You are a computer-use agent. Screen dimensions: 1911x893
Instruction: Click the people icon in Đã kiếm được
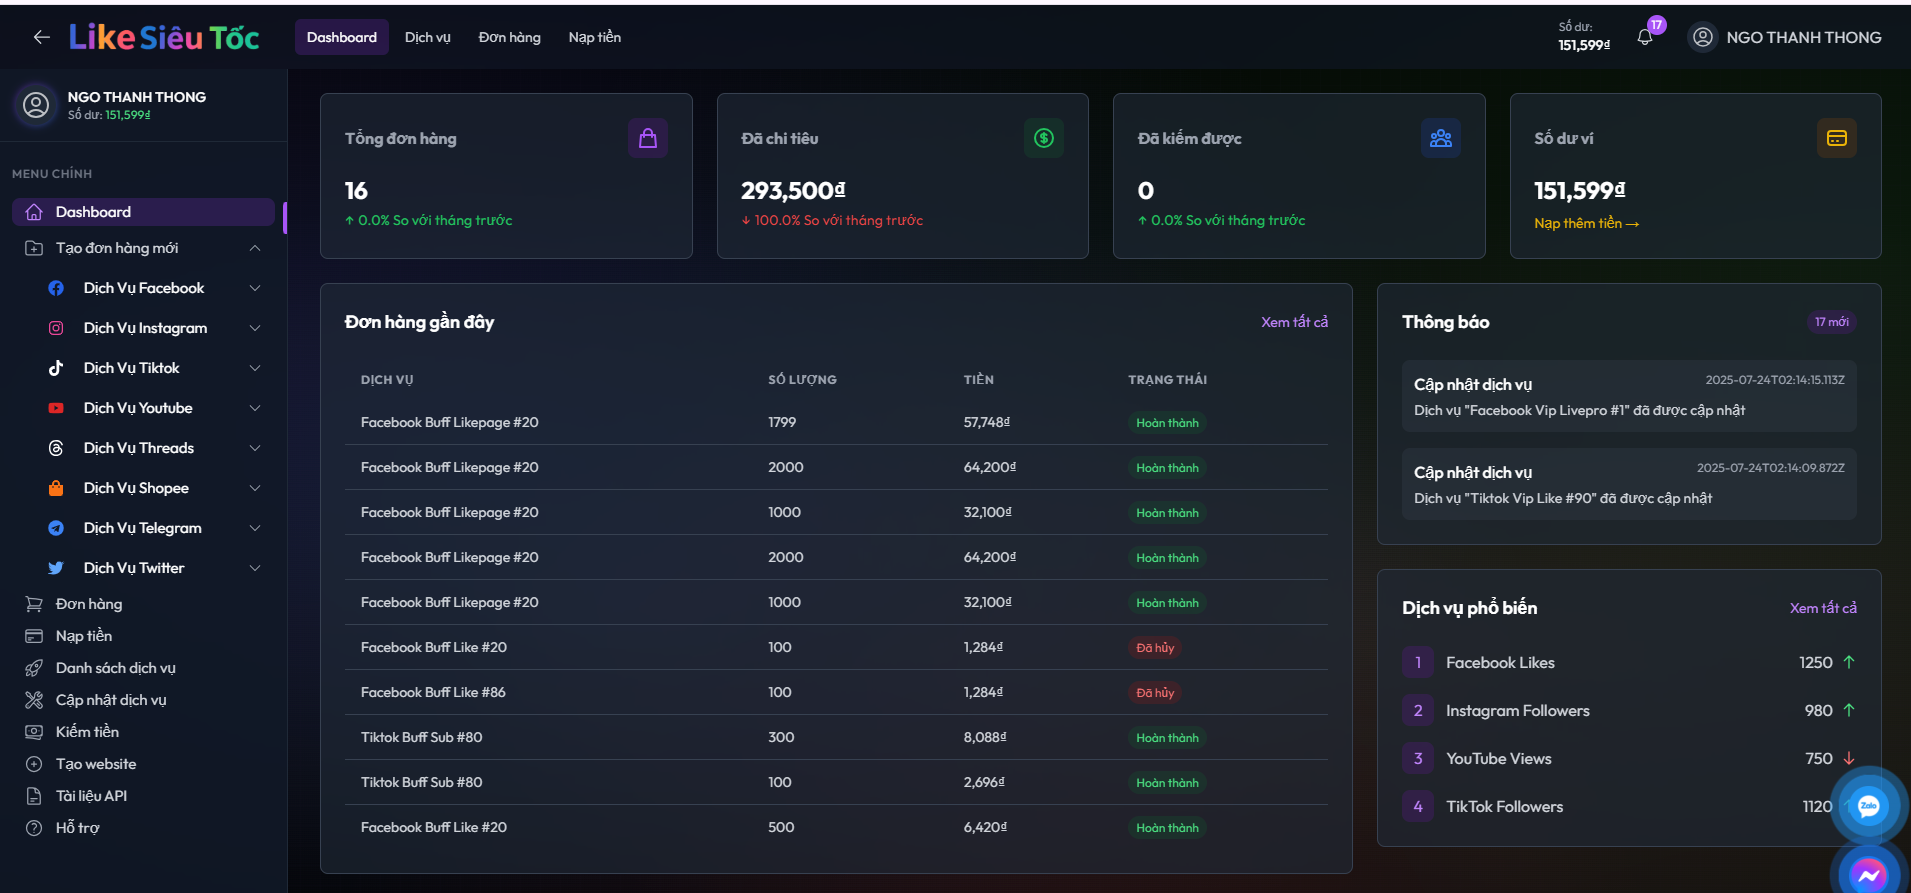[x=1440, y=138]
